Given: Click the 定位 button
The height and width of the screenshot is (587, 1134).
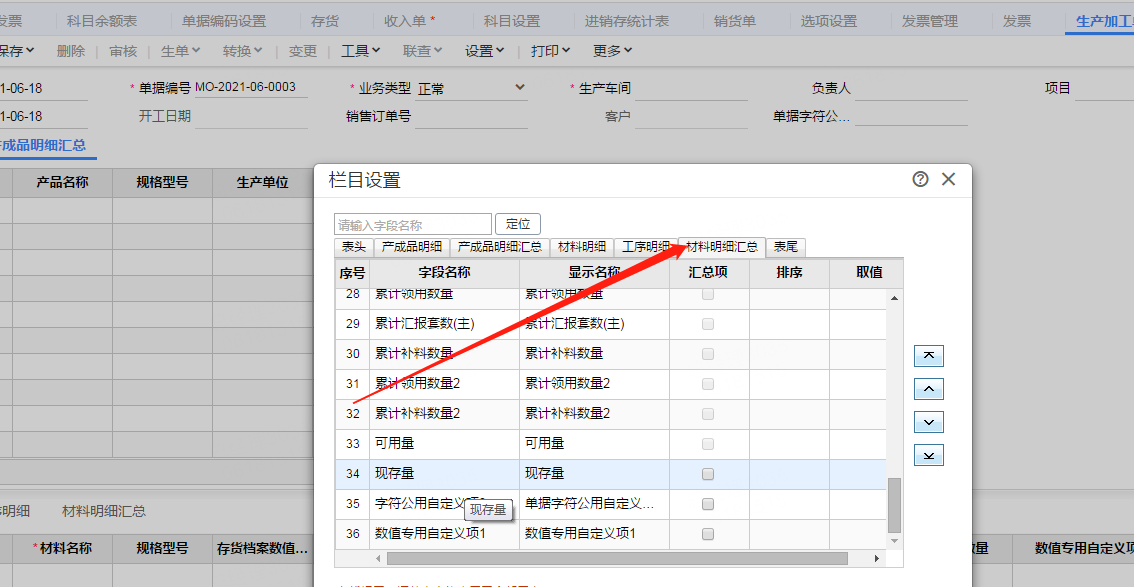Looking at the screenshot, I should point(518,224).
